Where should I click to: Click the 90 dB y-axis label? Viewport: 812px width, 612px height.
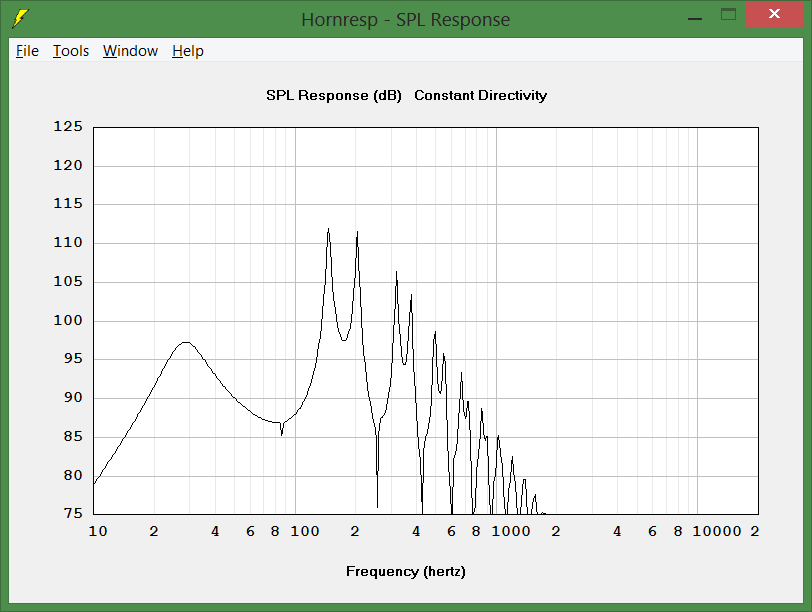[x=73, y=397]
